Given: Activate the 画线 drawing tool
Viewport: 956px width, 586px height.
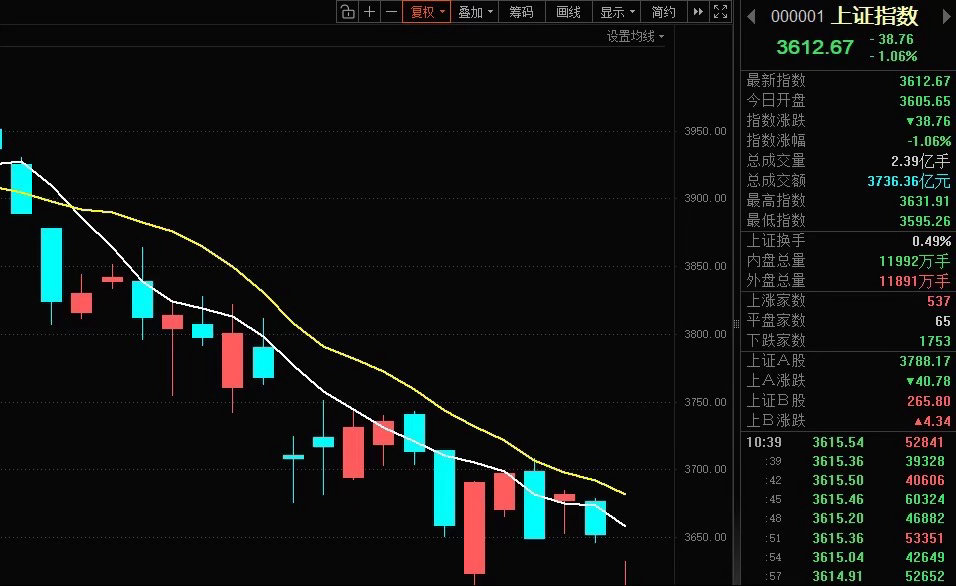Looking at the screenshot, I should tap(568, 12).
